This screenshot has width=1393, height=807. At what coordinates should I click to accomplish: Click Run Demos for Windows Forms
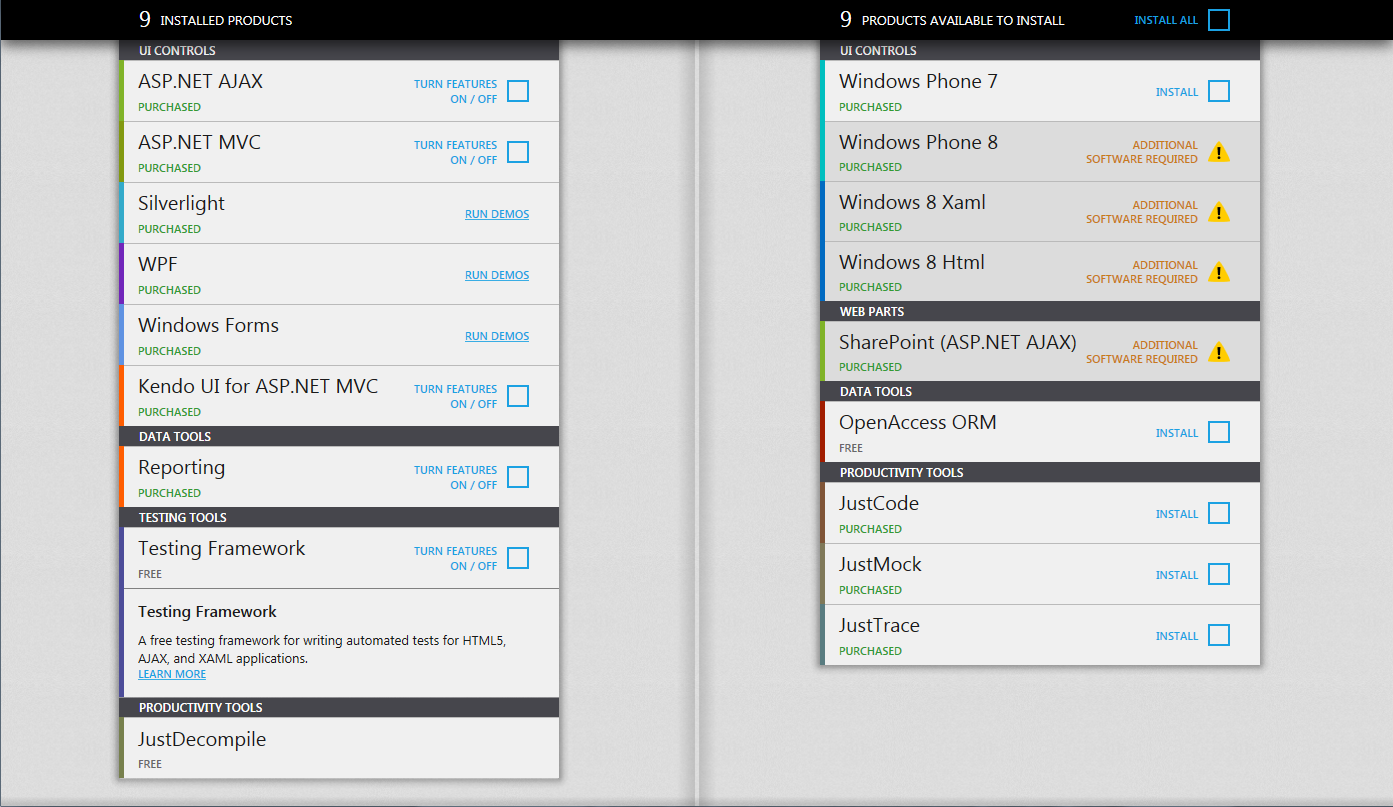[497, 336]
